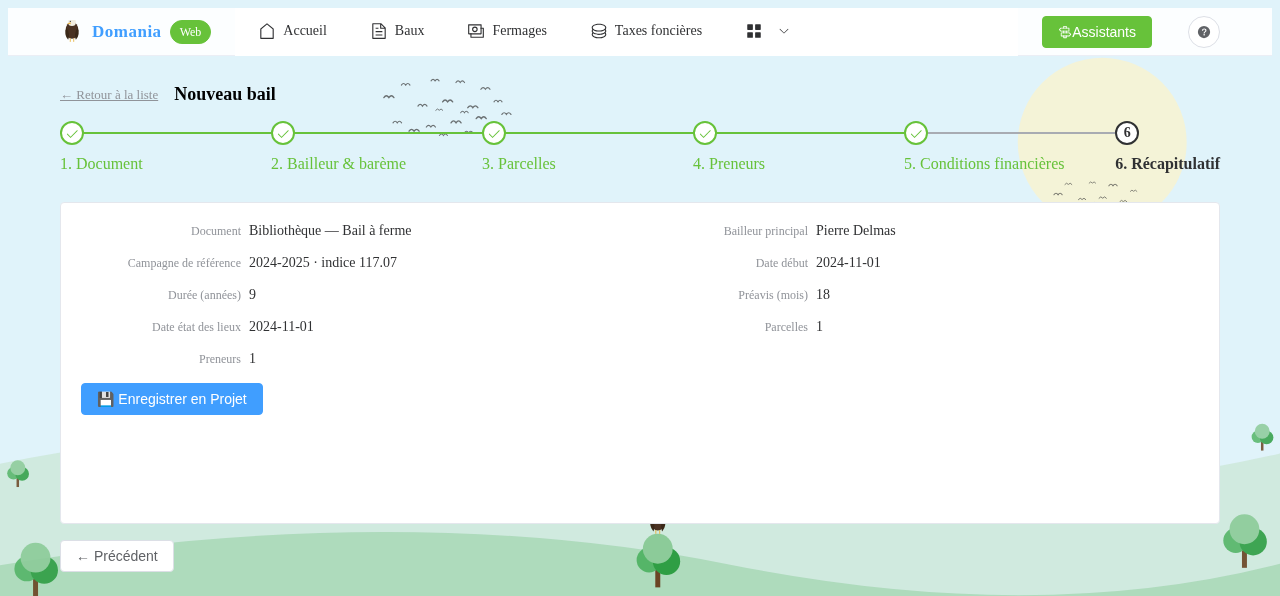Open the apps grid icon
This screenshot has width=1280, height=596.
[754, 31]
